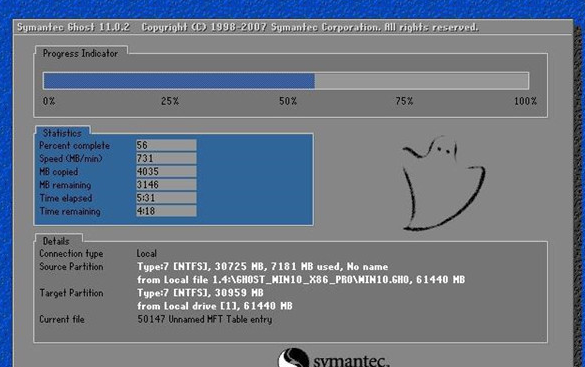The height and width of the screenshot is (367, 585).
Task: Click the 'Source Partition' label
Action: (71, 267)
